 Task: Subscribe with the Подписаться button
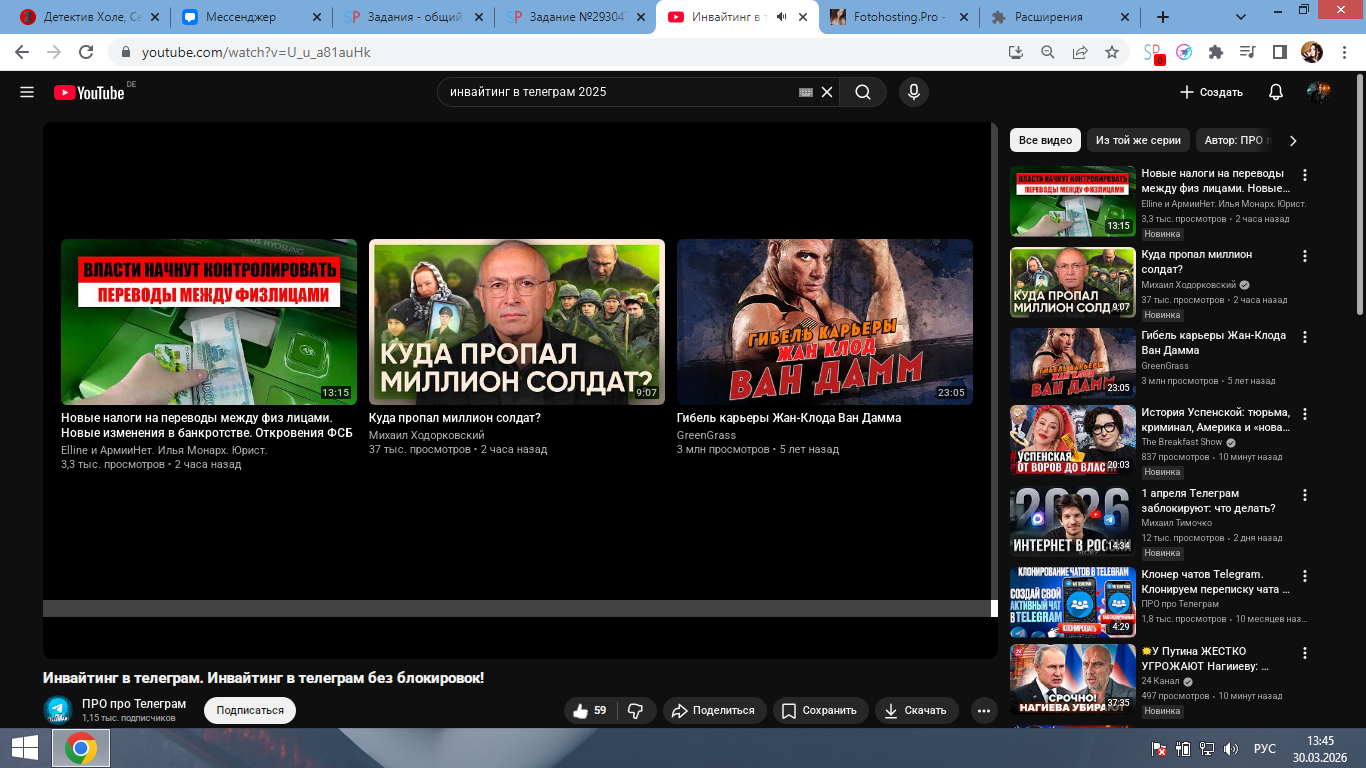tap(250, 711)
